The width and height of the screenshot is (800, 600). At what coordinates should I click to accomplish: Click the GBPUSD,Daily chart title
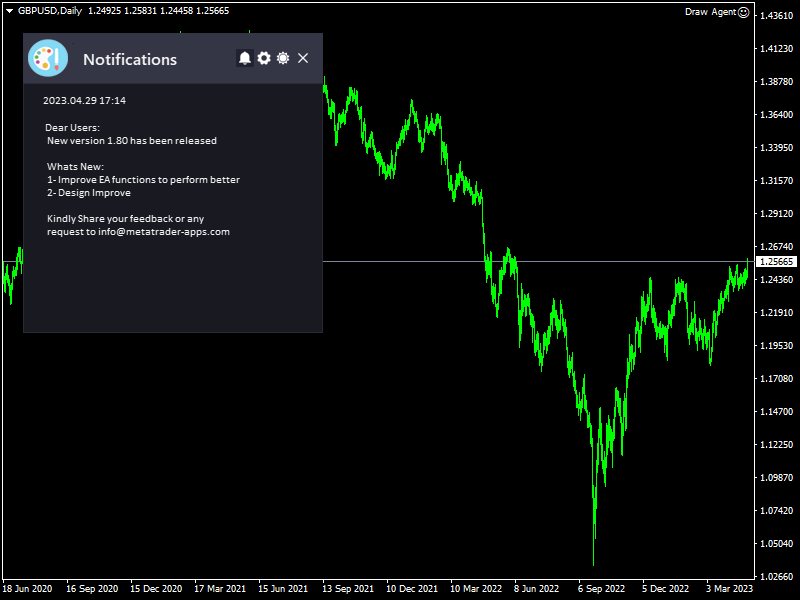pyautogui.click(x=50, y=11)
